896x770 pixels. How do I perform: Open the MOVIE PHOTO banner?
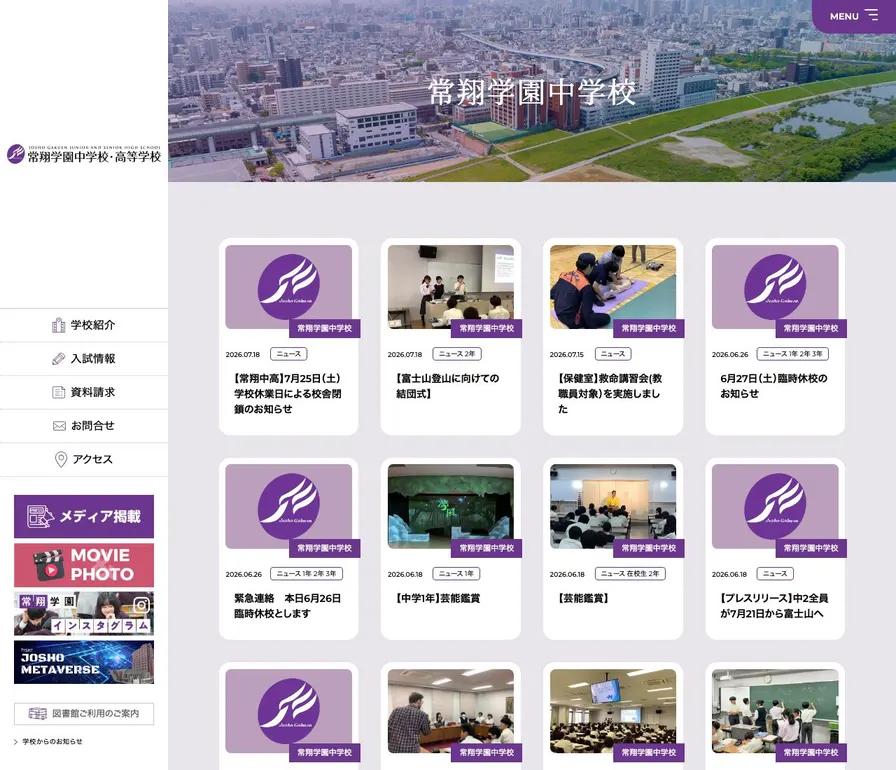84,565
